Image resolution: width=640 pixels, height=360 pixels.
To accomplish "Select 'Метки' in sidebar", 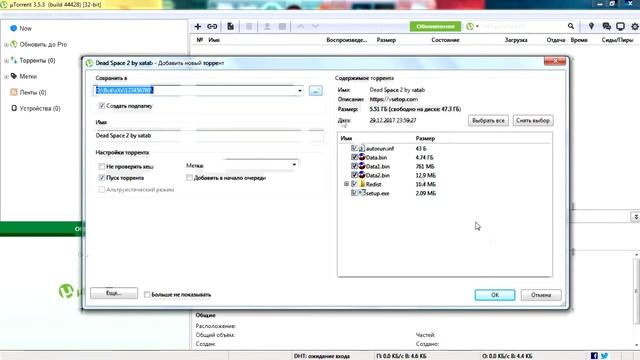I will 28,76.
